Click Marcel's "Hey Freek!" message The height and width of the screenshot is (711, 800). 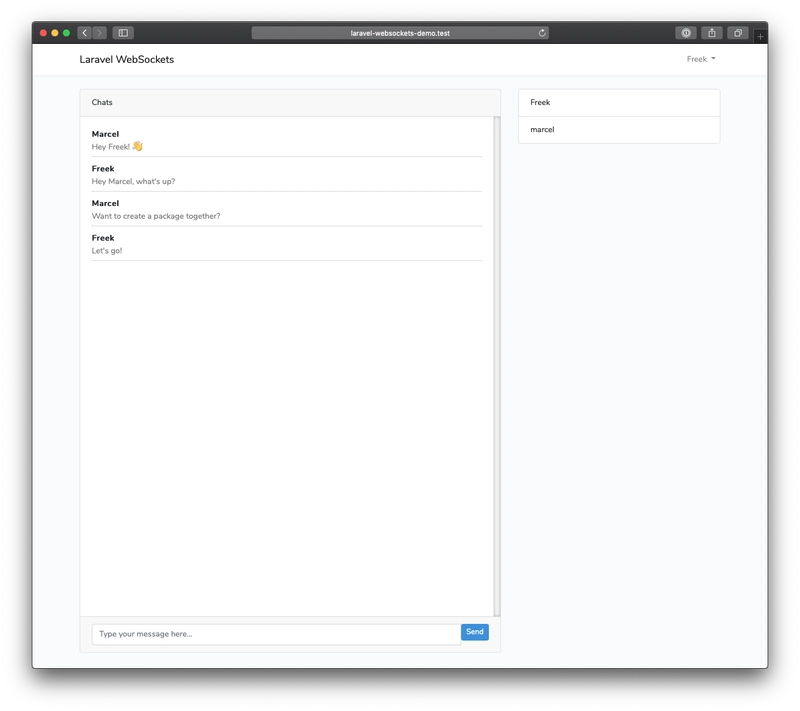[x=117, y=147]
